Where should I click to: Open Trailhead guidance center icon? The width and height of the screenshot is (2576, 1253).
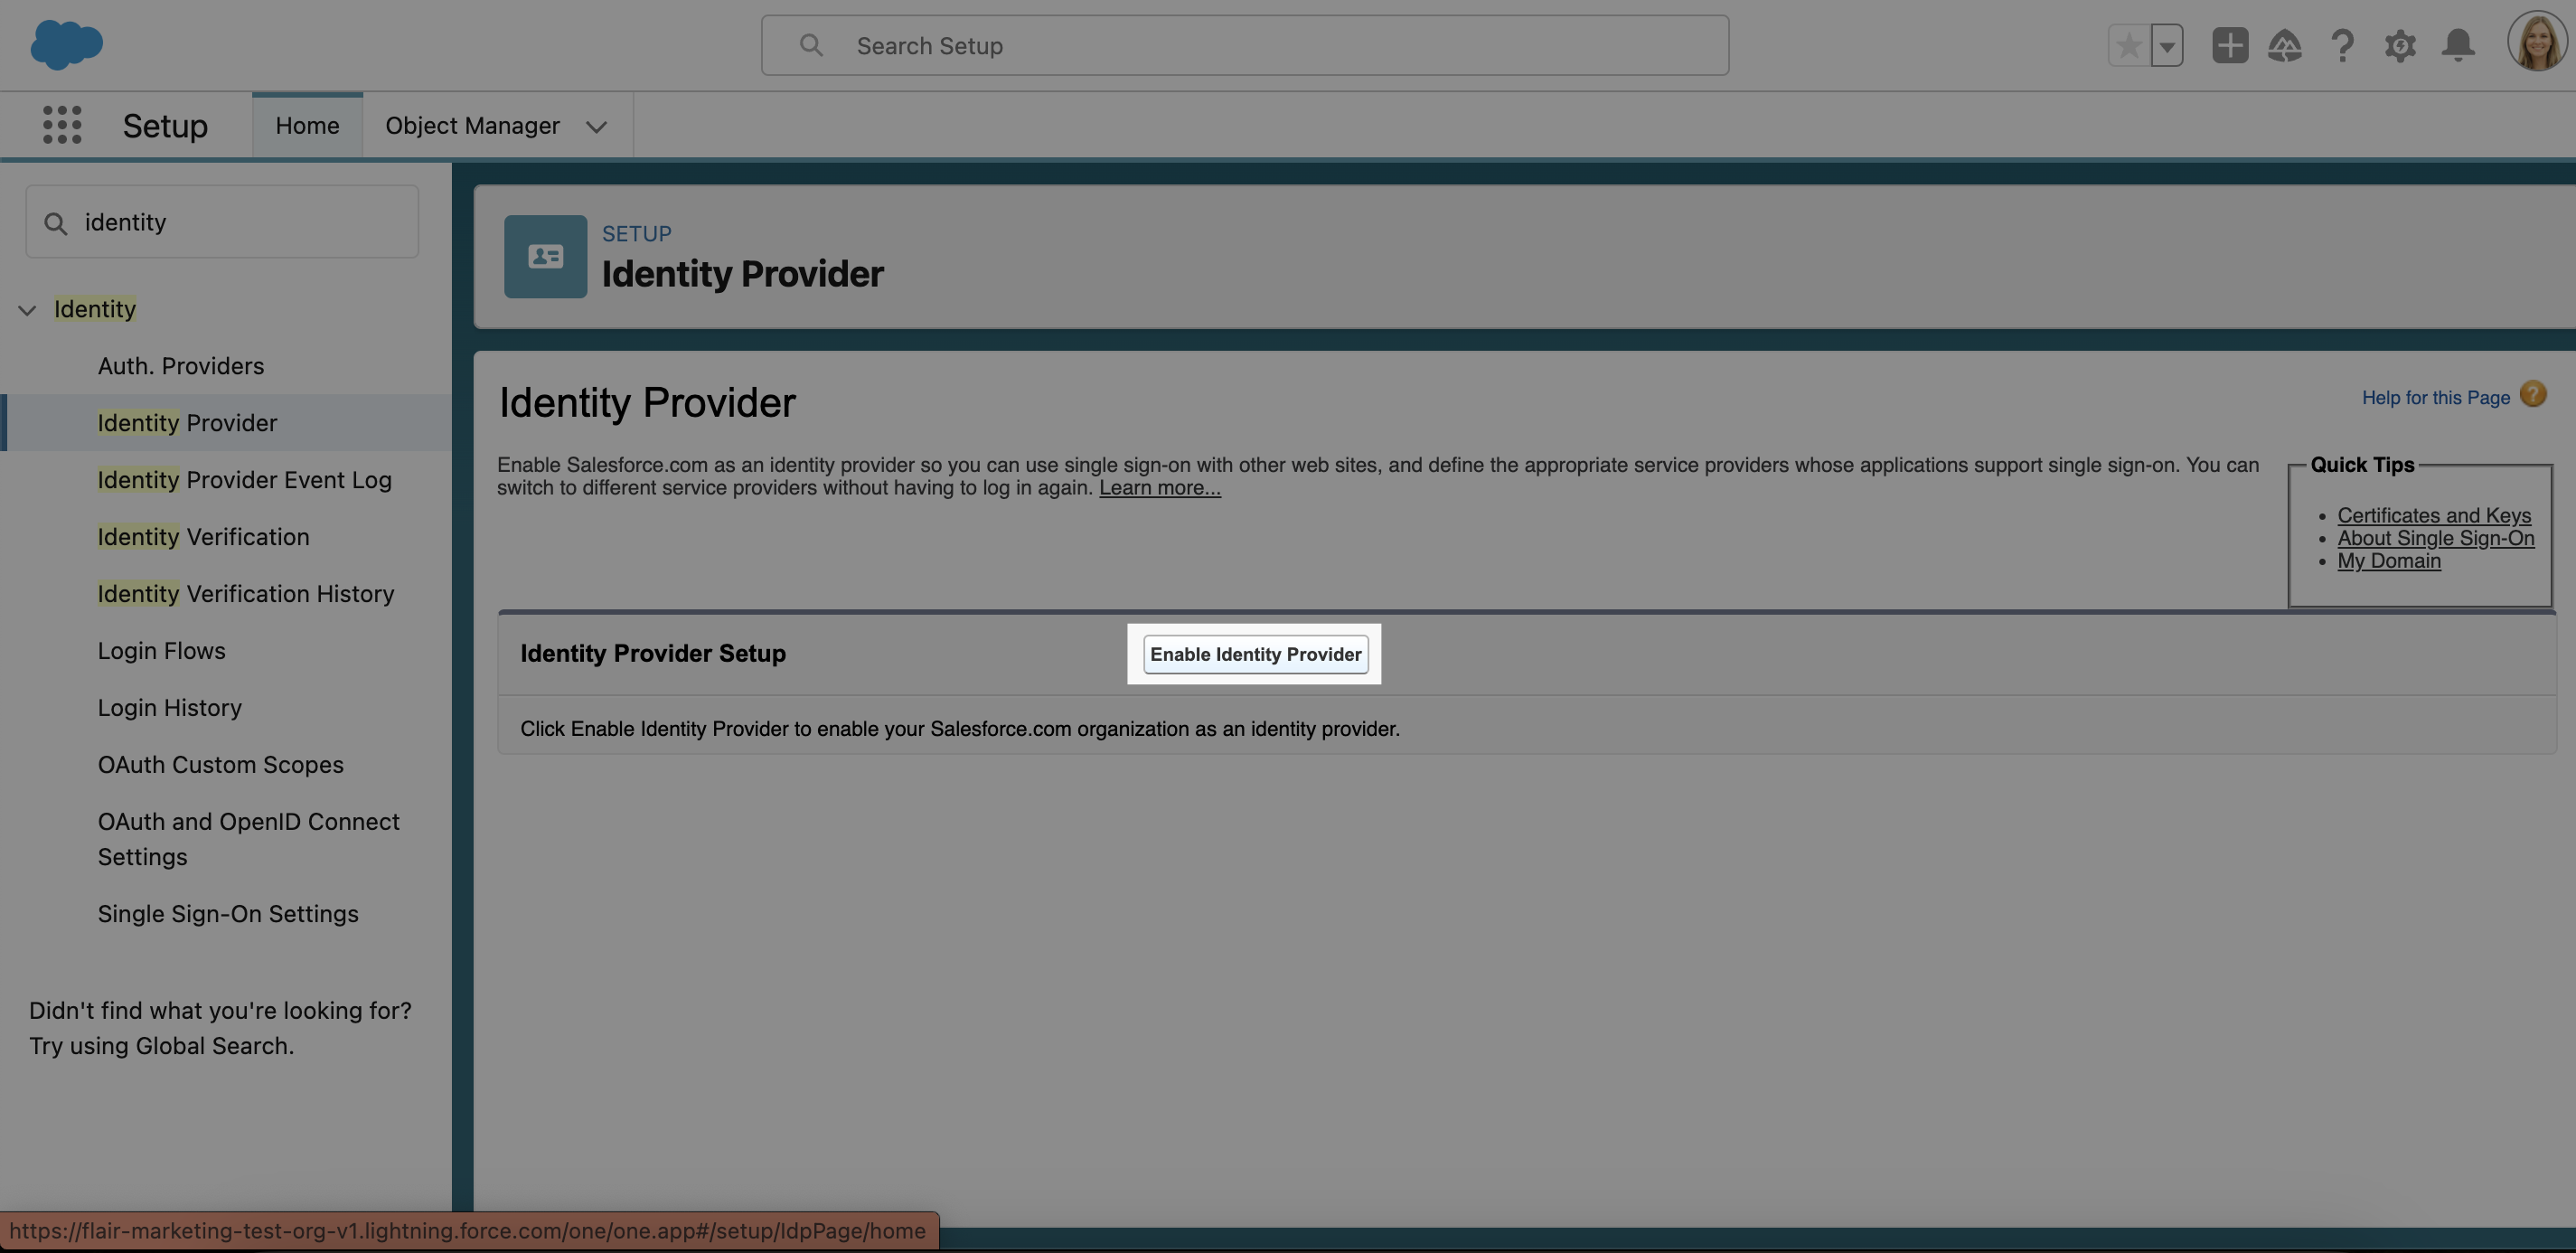[2284, 46]
